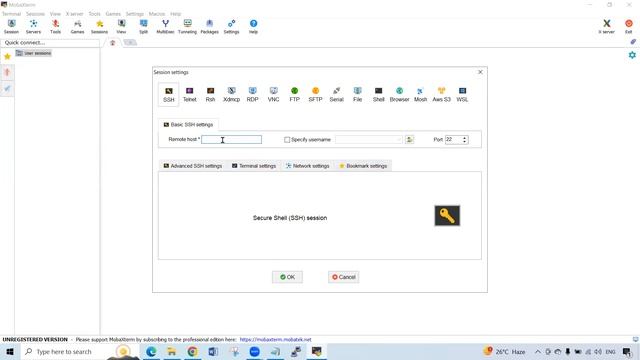Open the Tunneling toolbar button
640x360 pixels.
[x=187, y=27]
